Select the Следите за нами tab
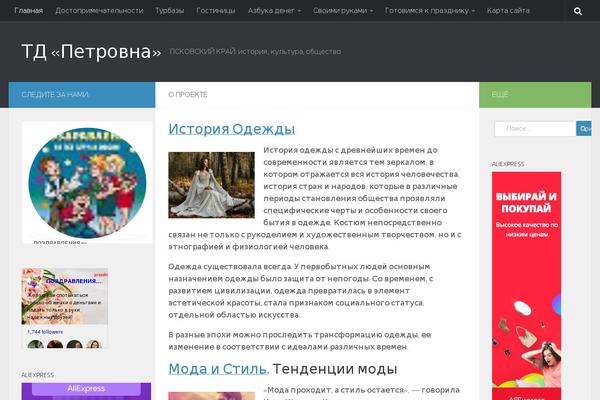 [82, 95]
